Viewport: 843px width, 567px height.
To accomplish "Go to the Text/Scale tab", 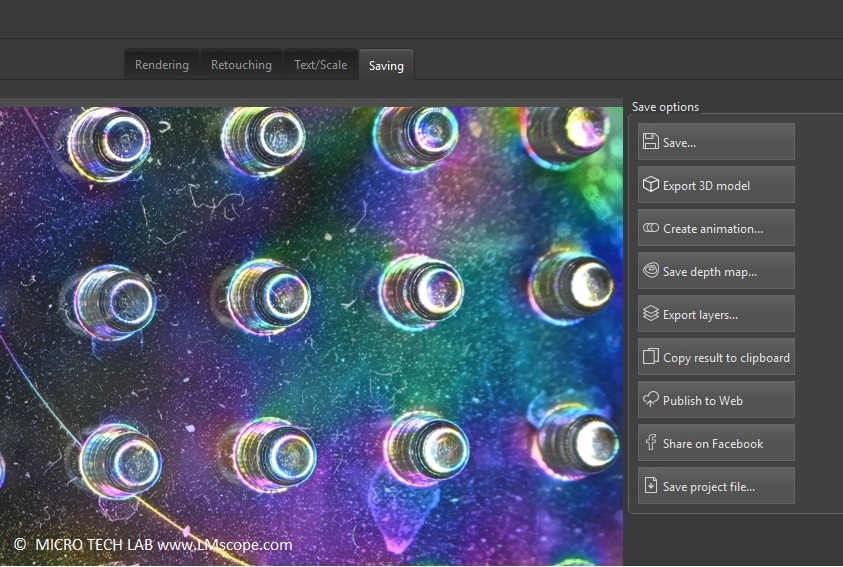I will click(320, 65).
